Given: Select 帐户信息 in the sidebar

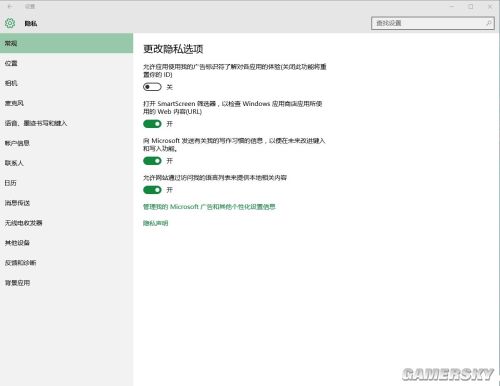Looking at the screenshot, I should click(x=66, y=143).
